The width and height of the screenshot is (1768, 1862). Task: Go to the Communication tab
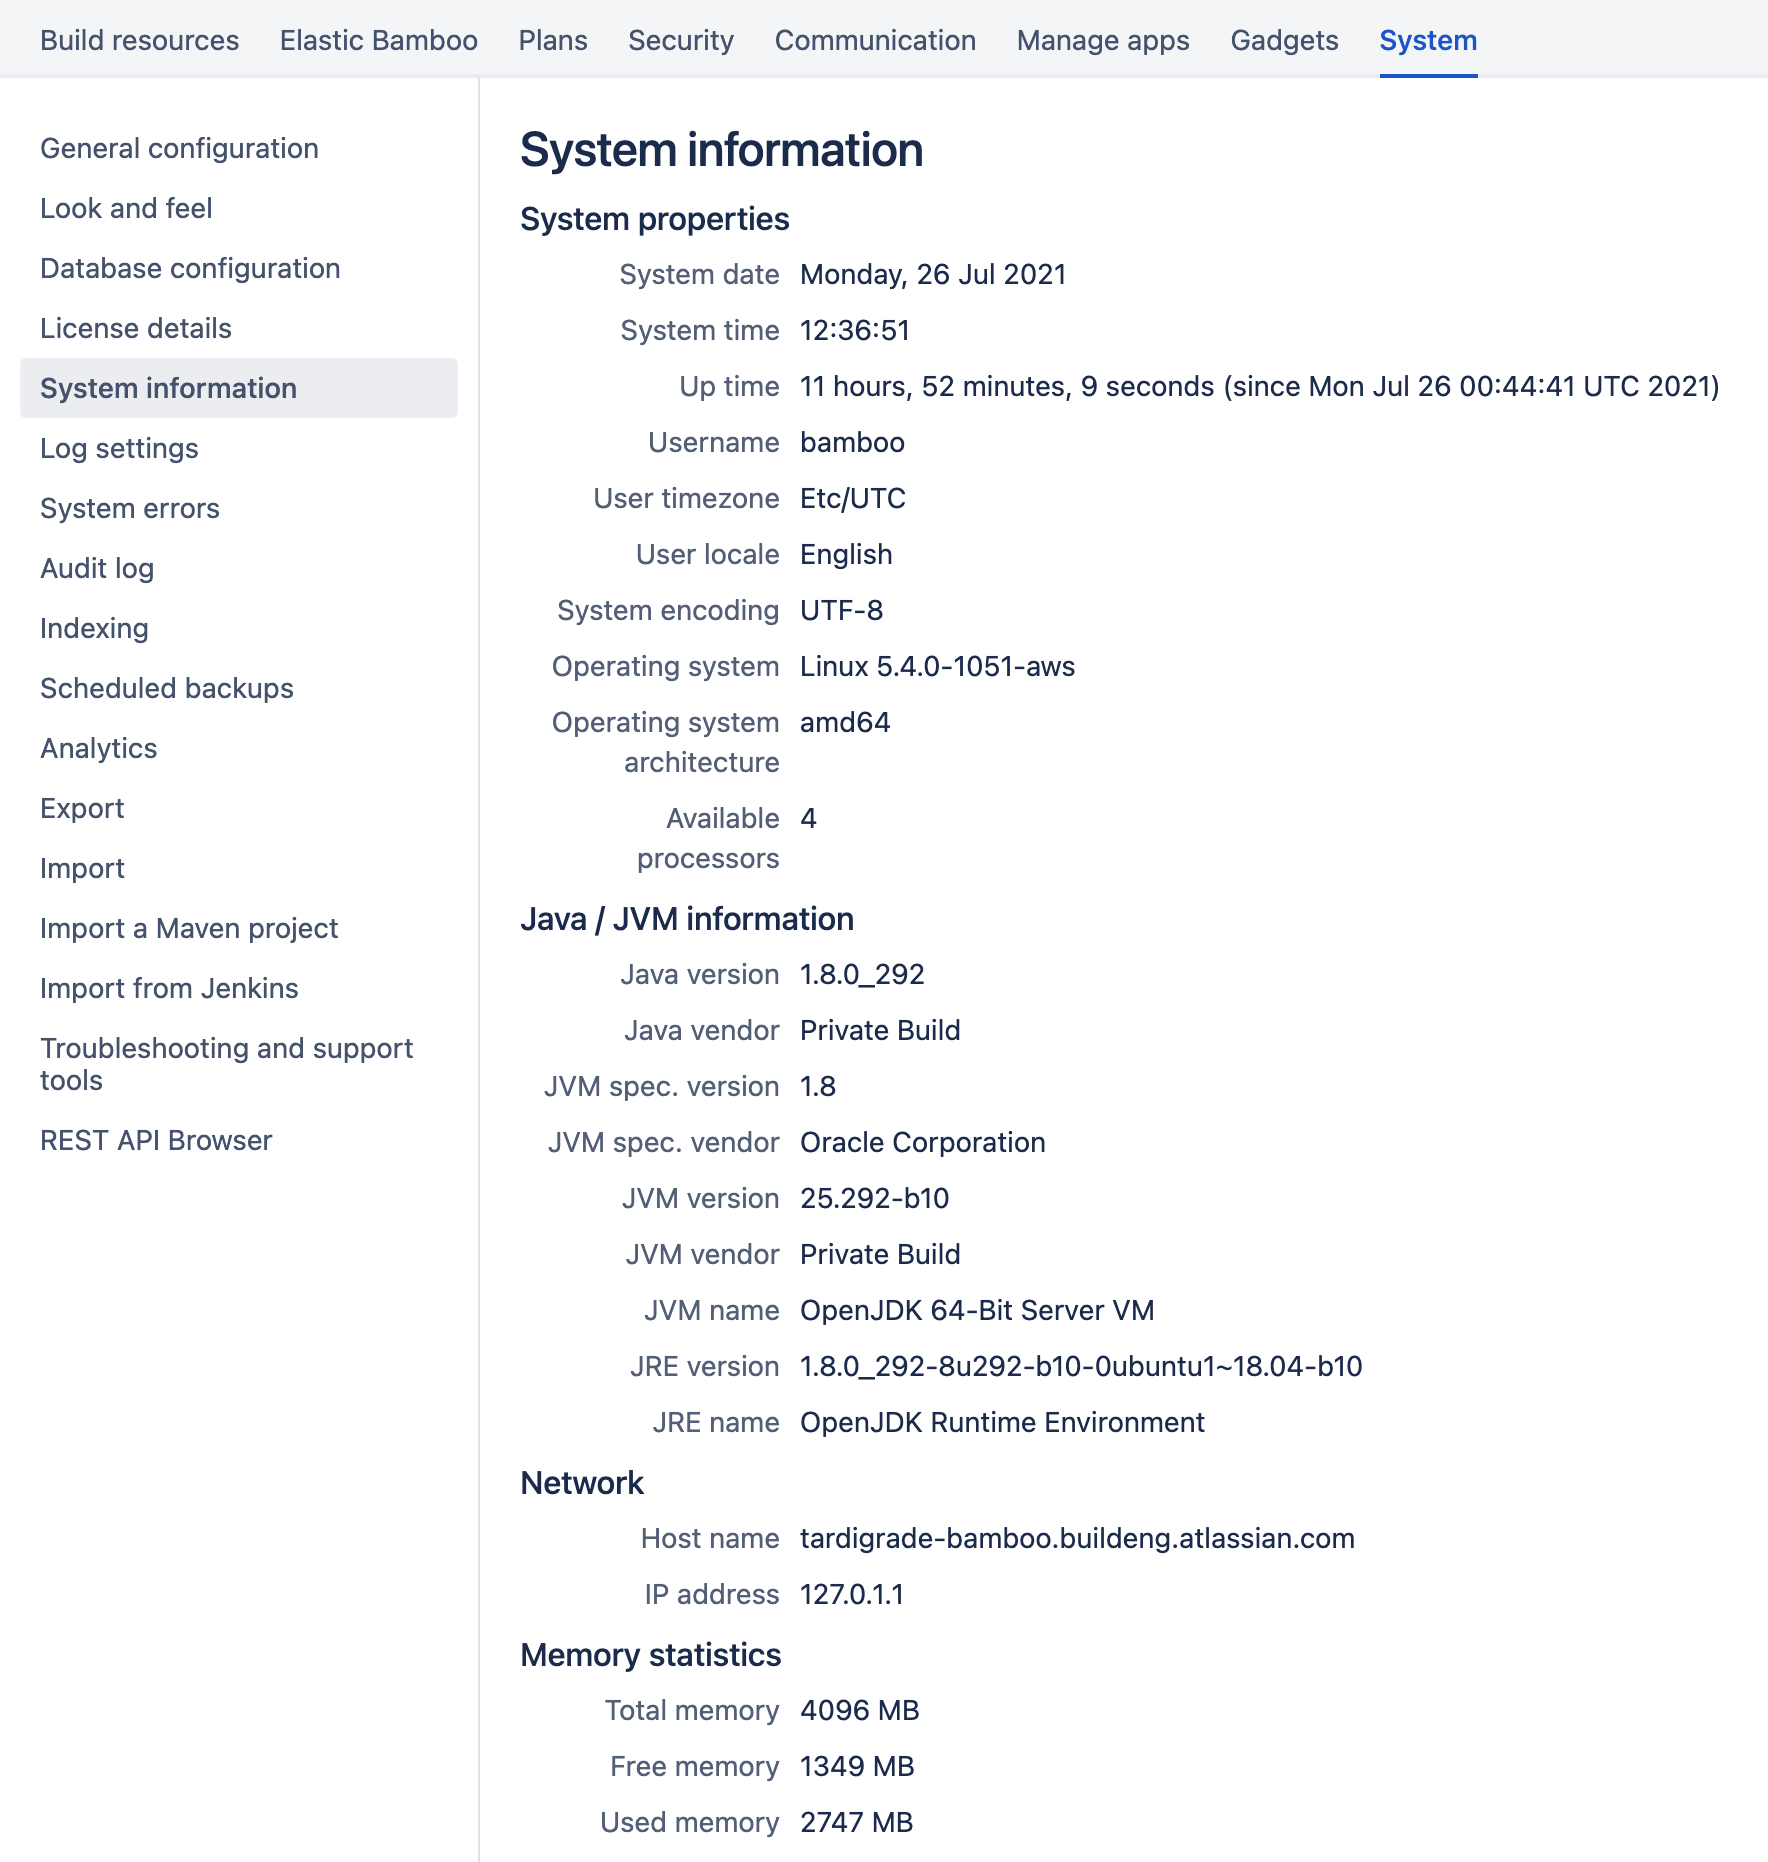(875, 40)
